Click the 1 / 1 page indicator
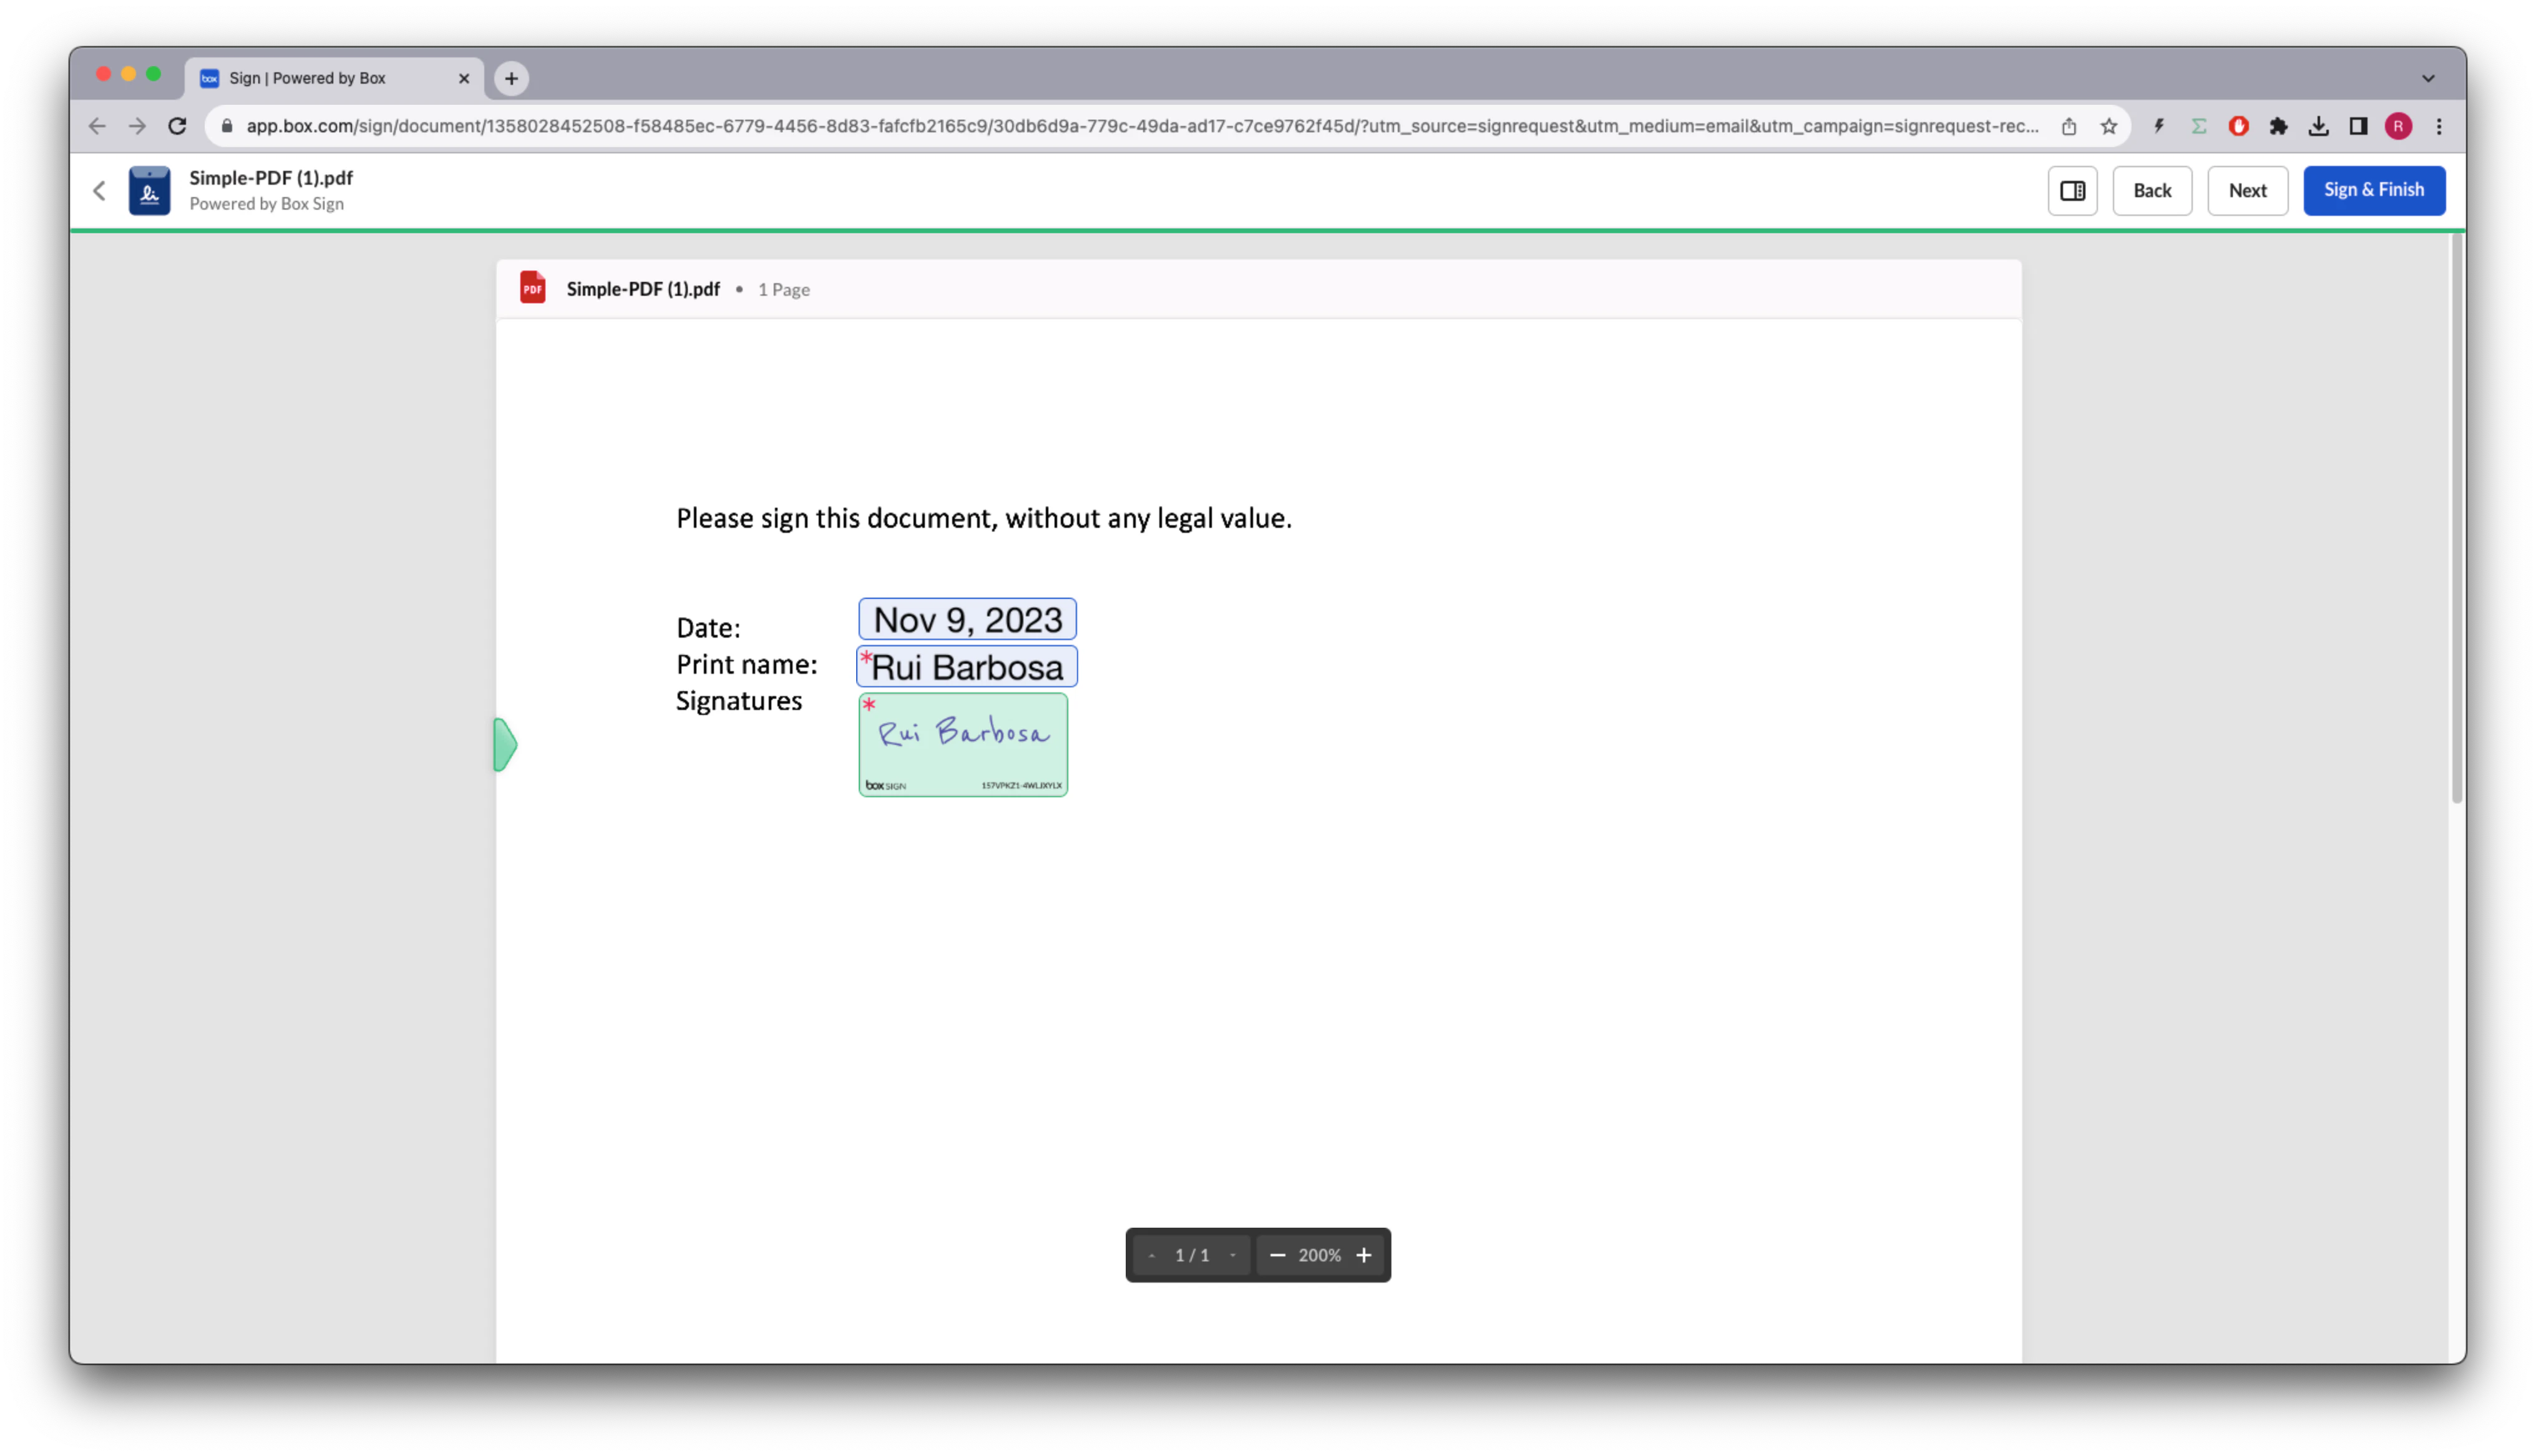 point(1192,1255)
